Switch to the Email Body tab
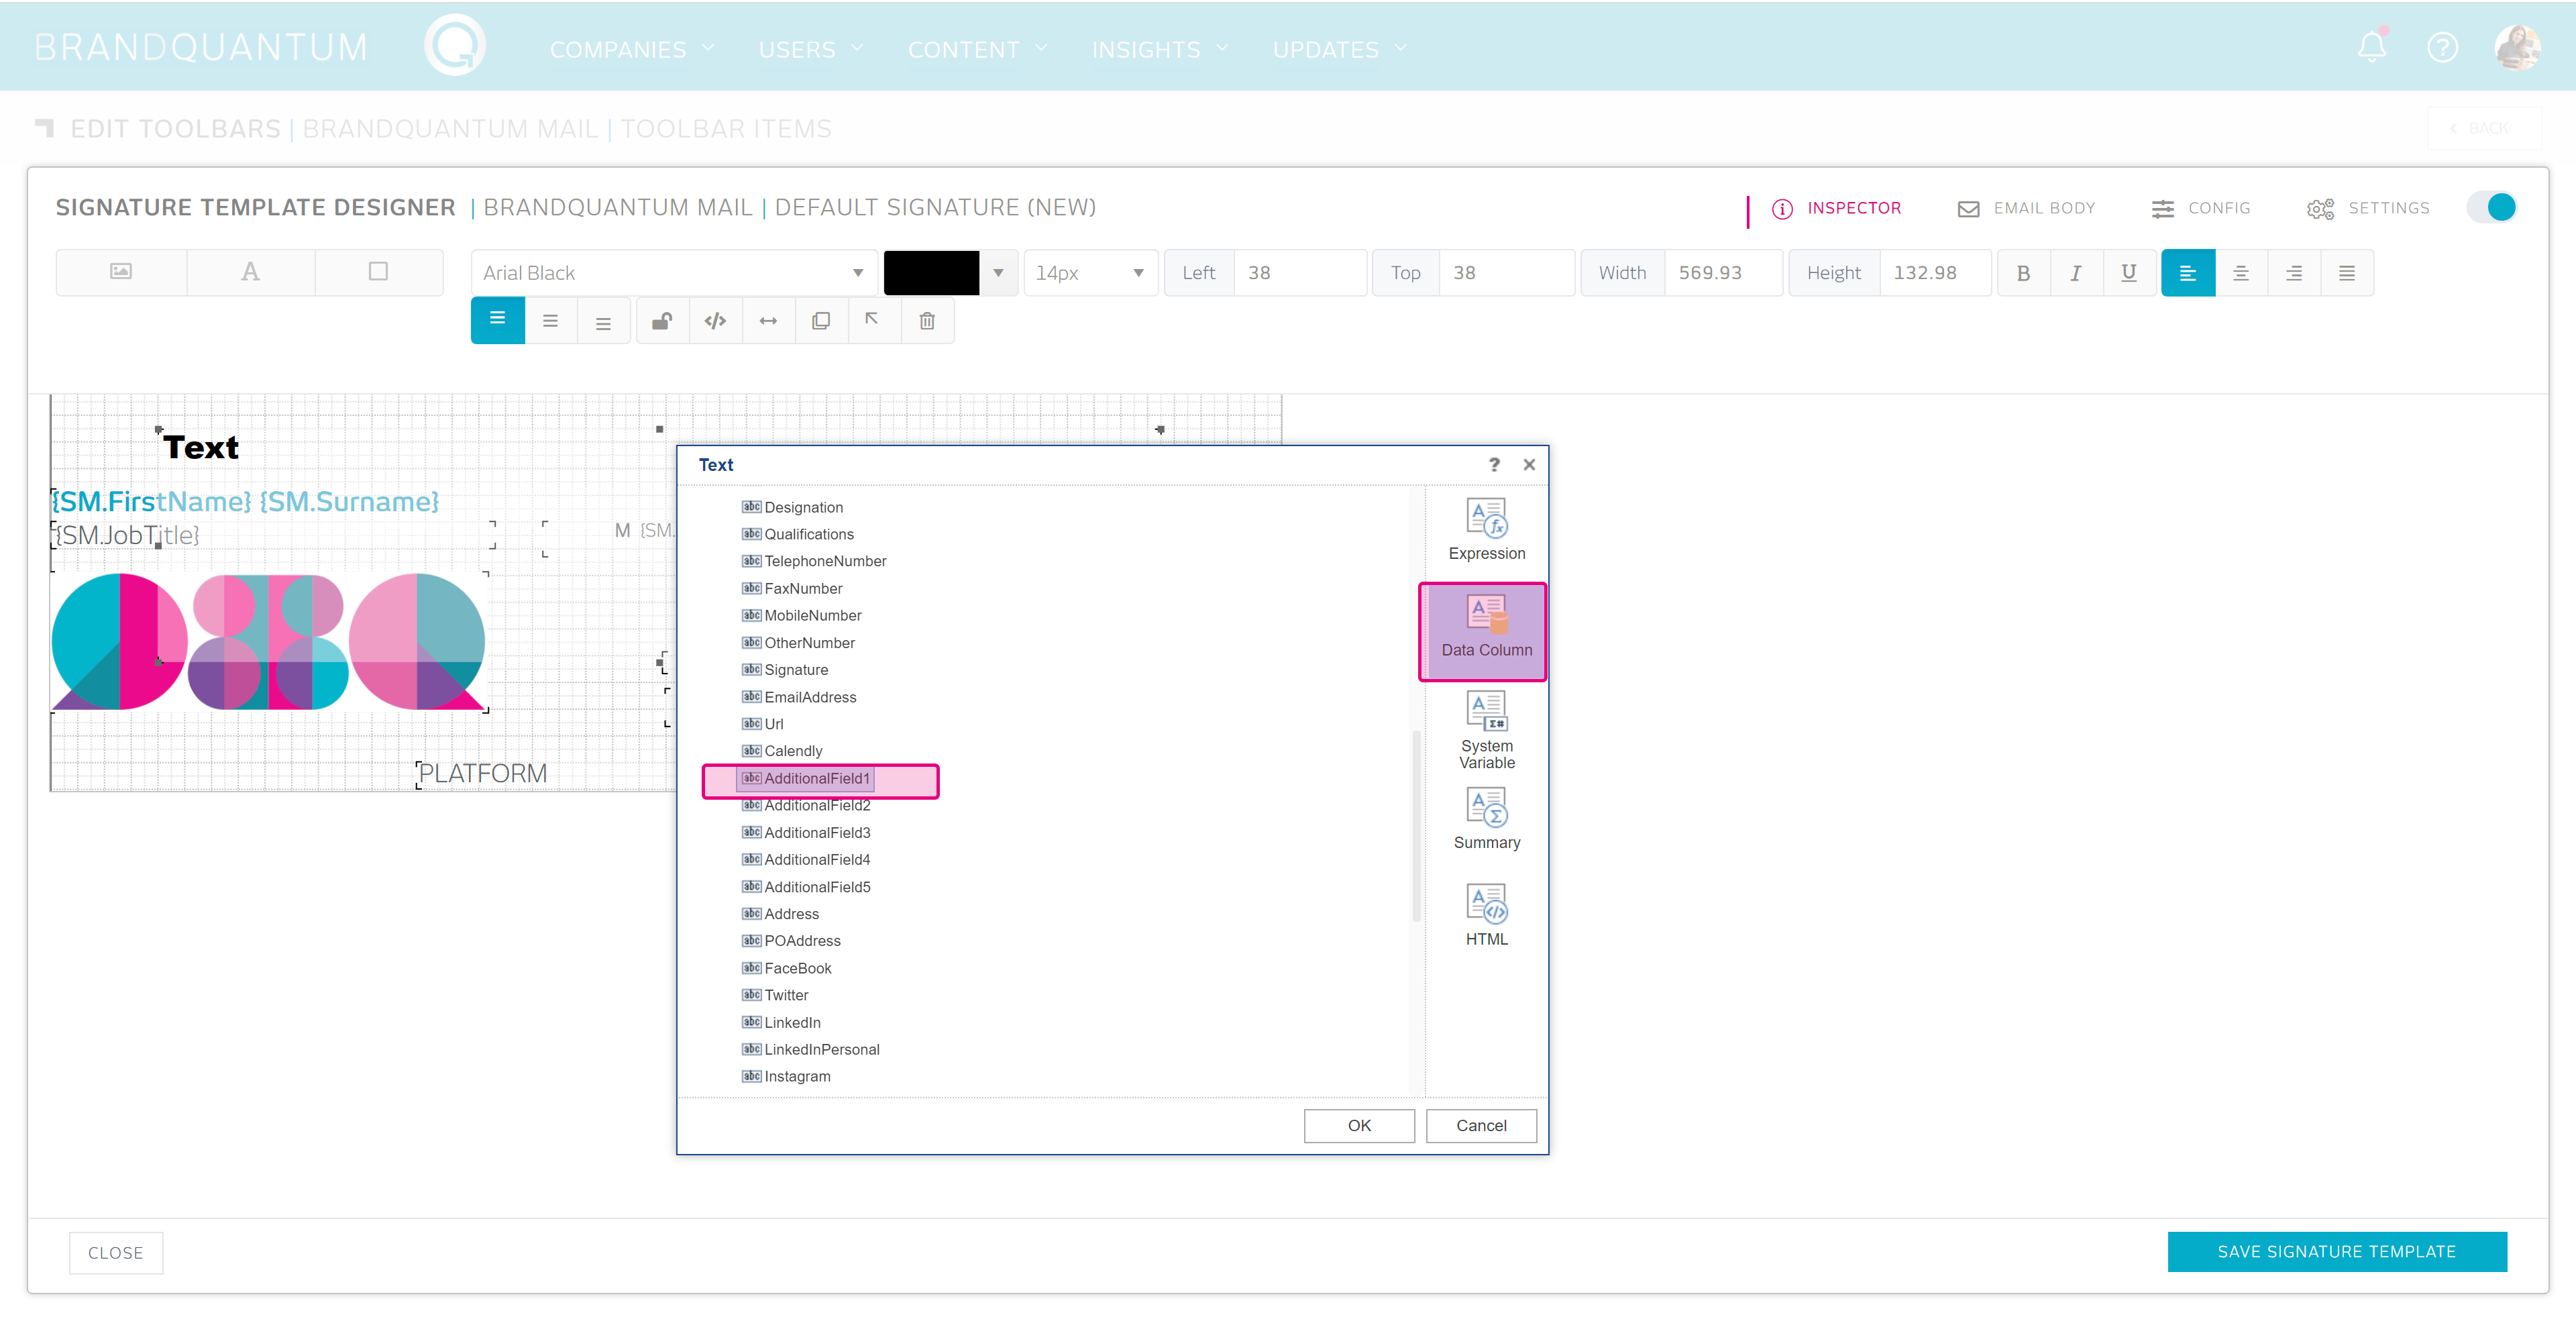Screen dimensions: 2576x1317 tap(2026, 208)
